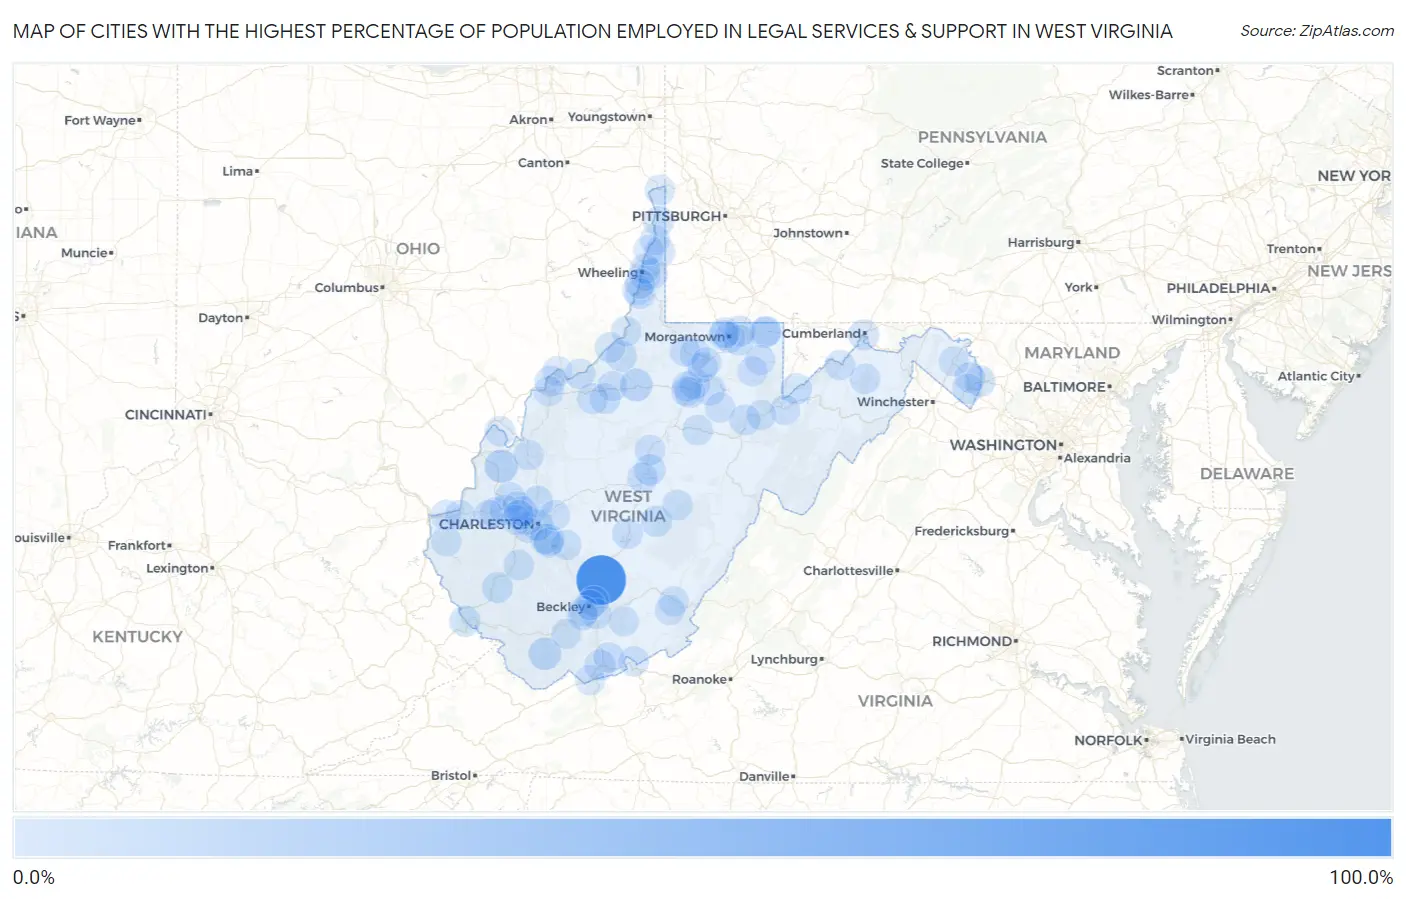Image resolution: width=1406 pixels, height=899 pixels.
Task: Click the Roanoke city label
Action: (x=699, y=679)
